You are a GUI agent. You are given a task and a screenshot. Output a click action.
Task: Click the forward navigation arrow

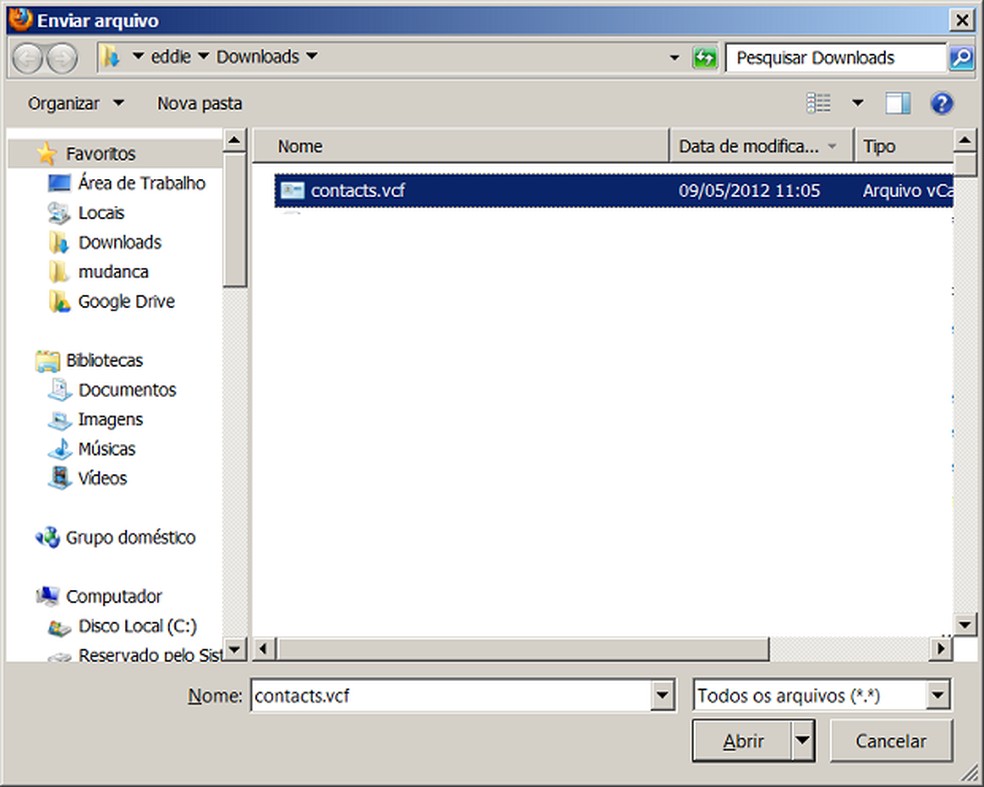pos(62,58)
